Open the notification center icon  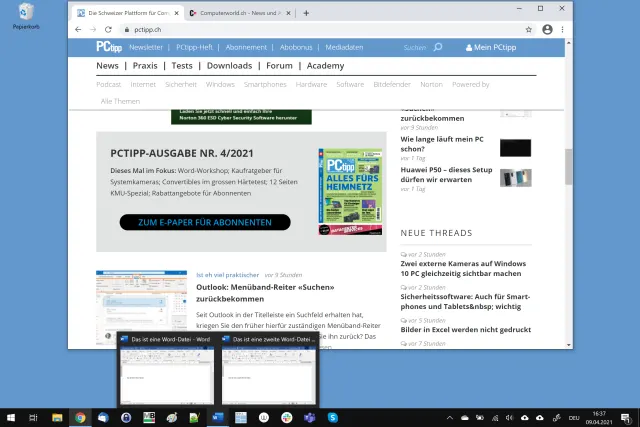(625, 418)
